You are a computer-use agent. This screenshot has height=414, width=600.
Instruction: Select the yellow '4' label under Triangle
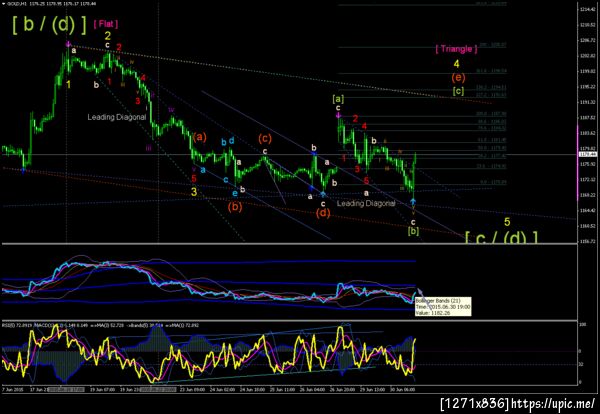pos(457,64)
